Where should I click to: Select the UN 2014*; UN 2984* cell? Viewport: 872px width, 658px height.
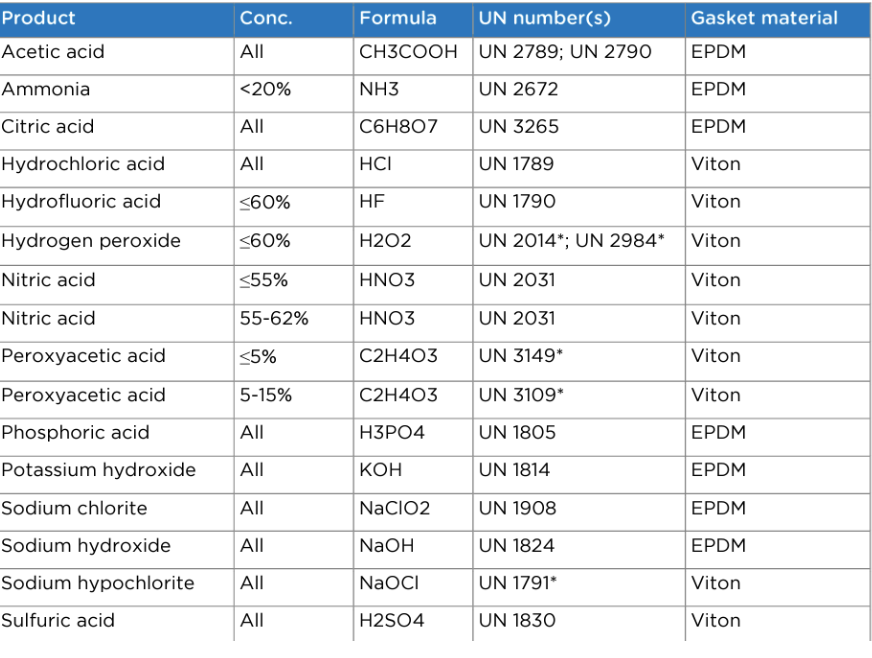[x=579, y=245]
